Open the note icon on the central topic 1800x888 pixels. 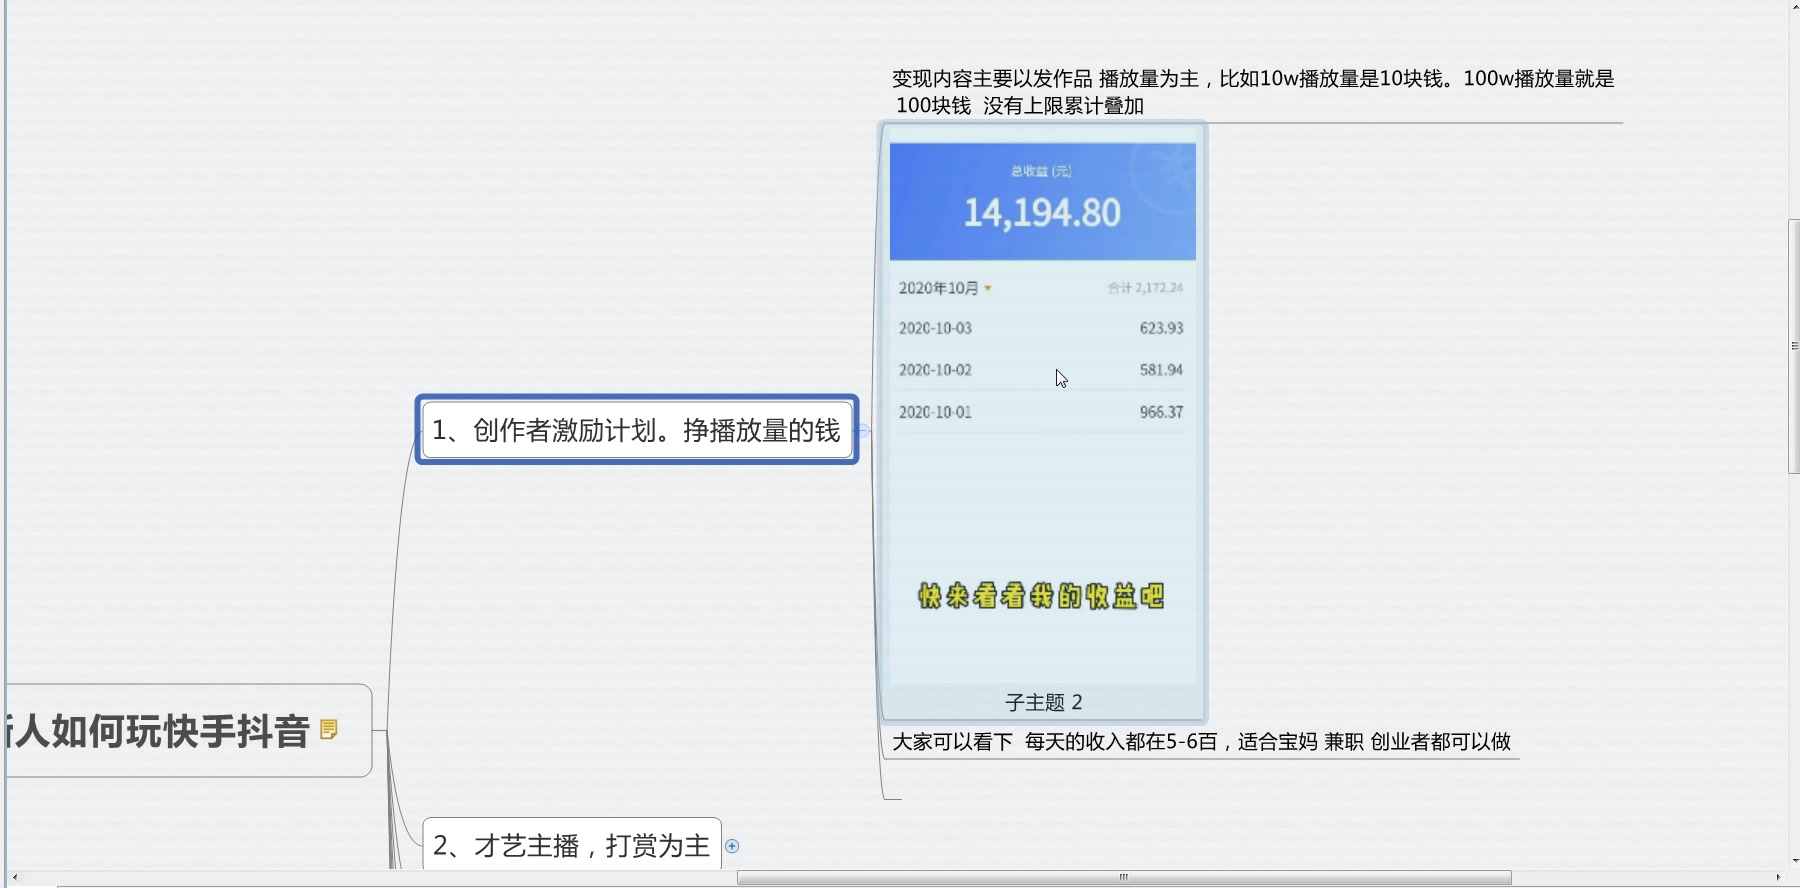(x=328, y=730)
